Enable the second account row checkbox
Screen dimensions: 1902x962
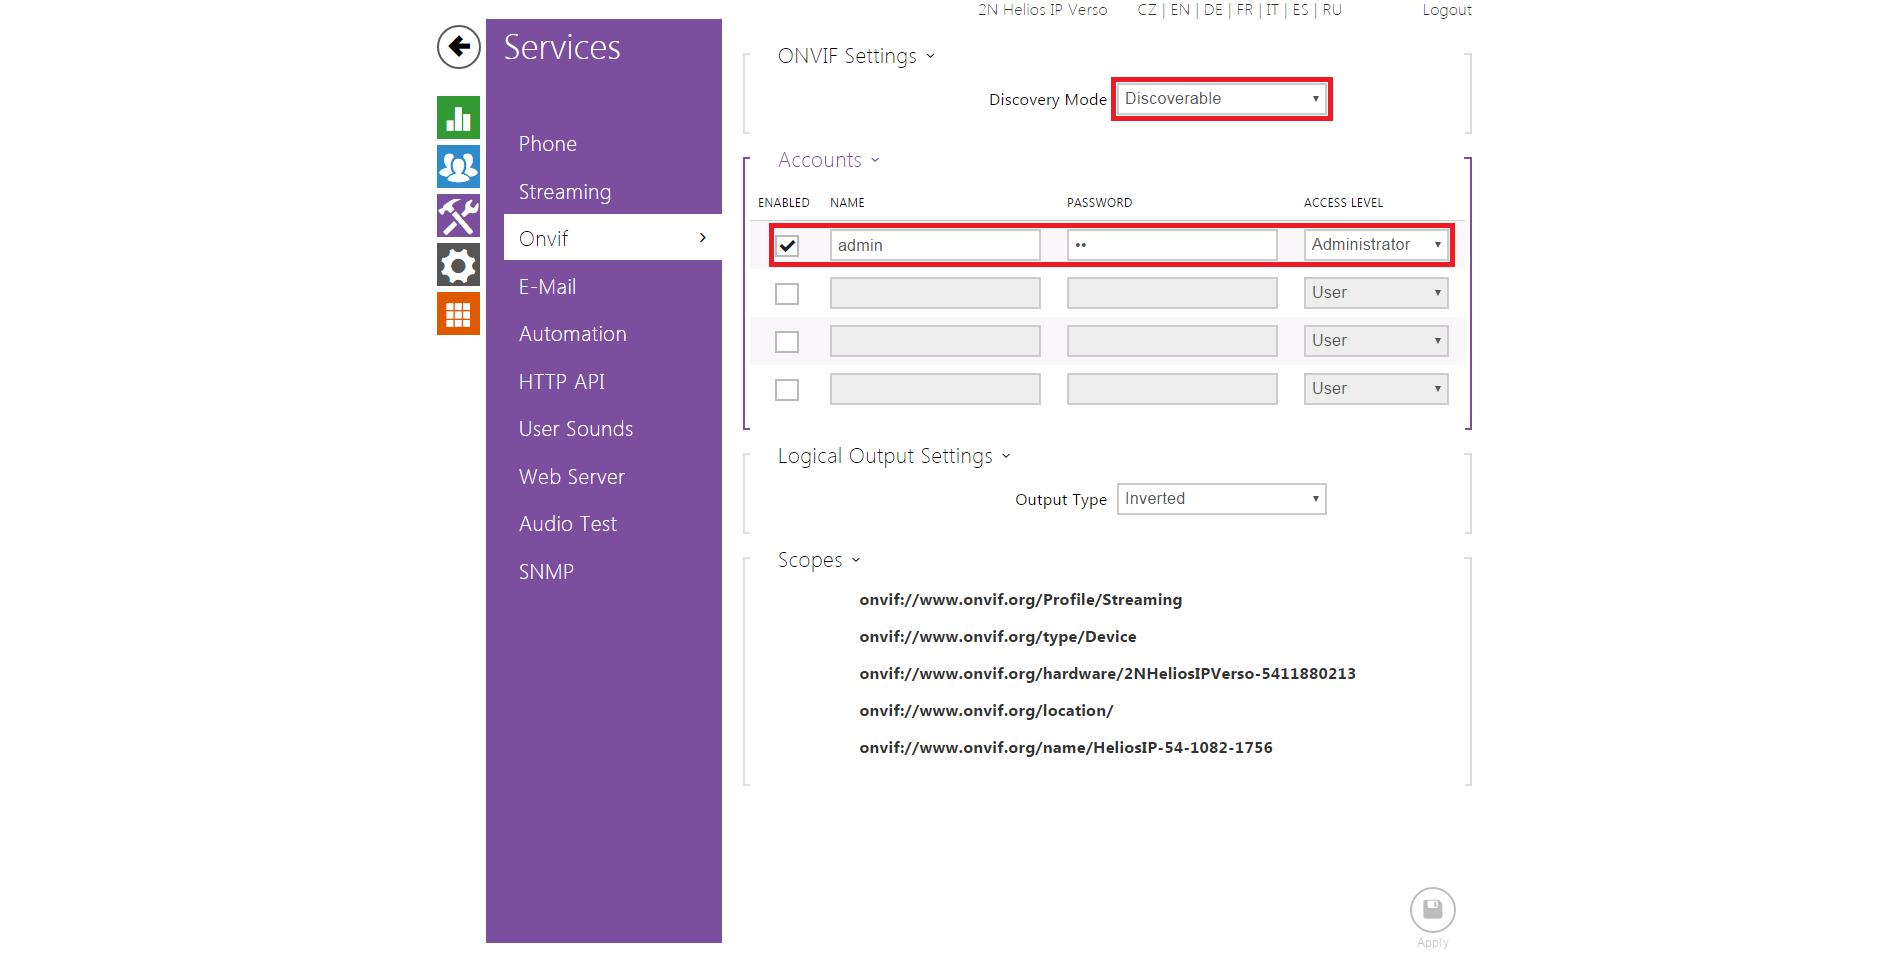point(788,294)
